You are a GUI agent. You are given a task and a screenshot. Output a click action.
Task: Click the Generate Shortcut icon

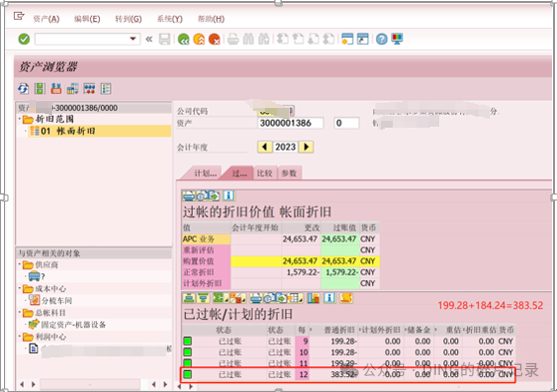click(x=363, y=39)
